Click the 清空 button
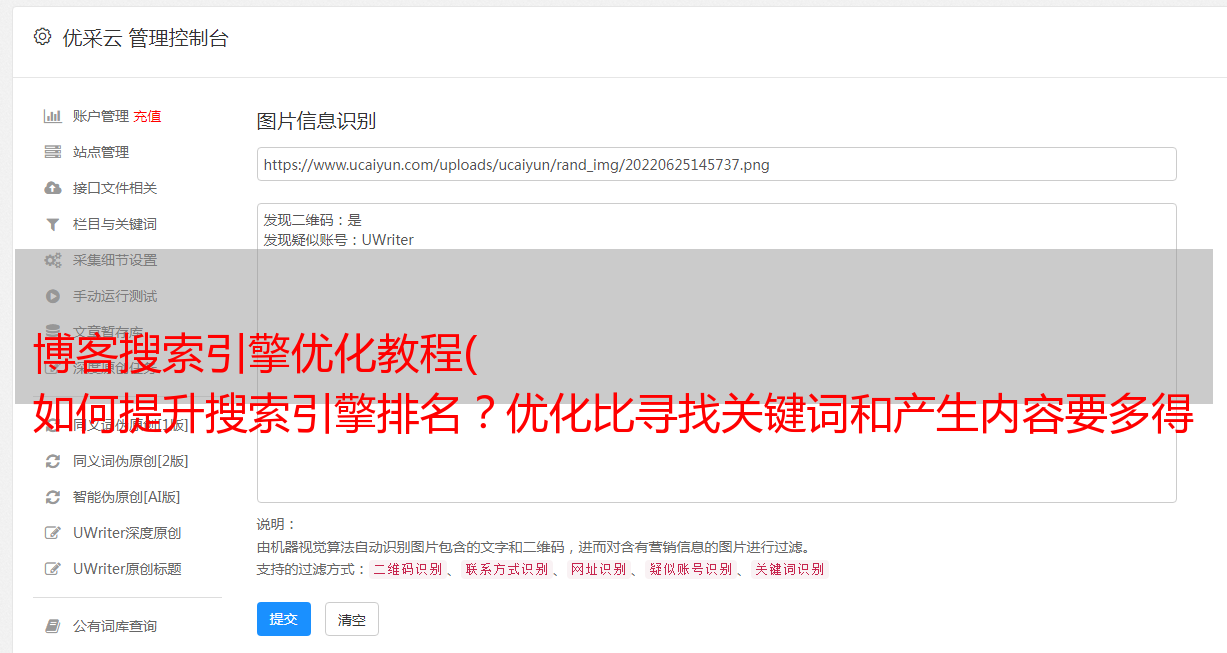1227x653 pixels. pos(352,619)
